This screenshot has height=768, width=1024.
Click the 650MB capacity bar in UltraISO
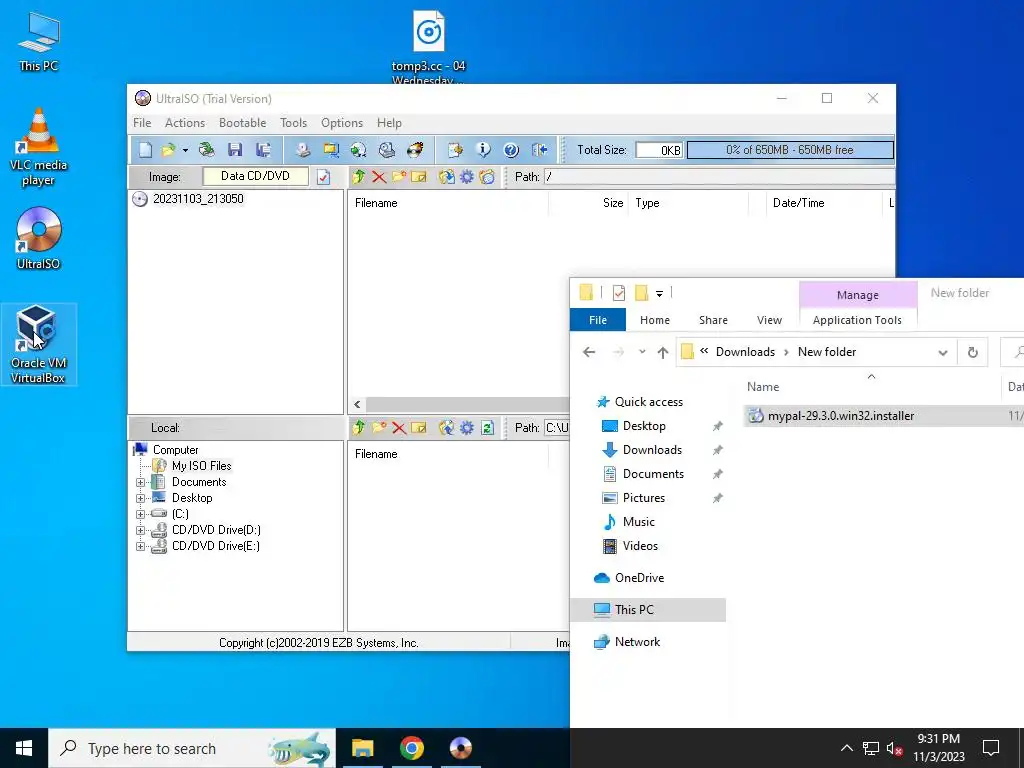point(790,150)
